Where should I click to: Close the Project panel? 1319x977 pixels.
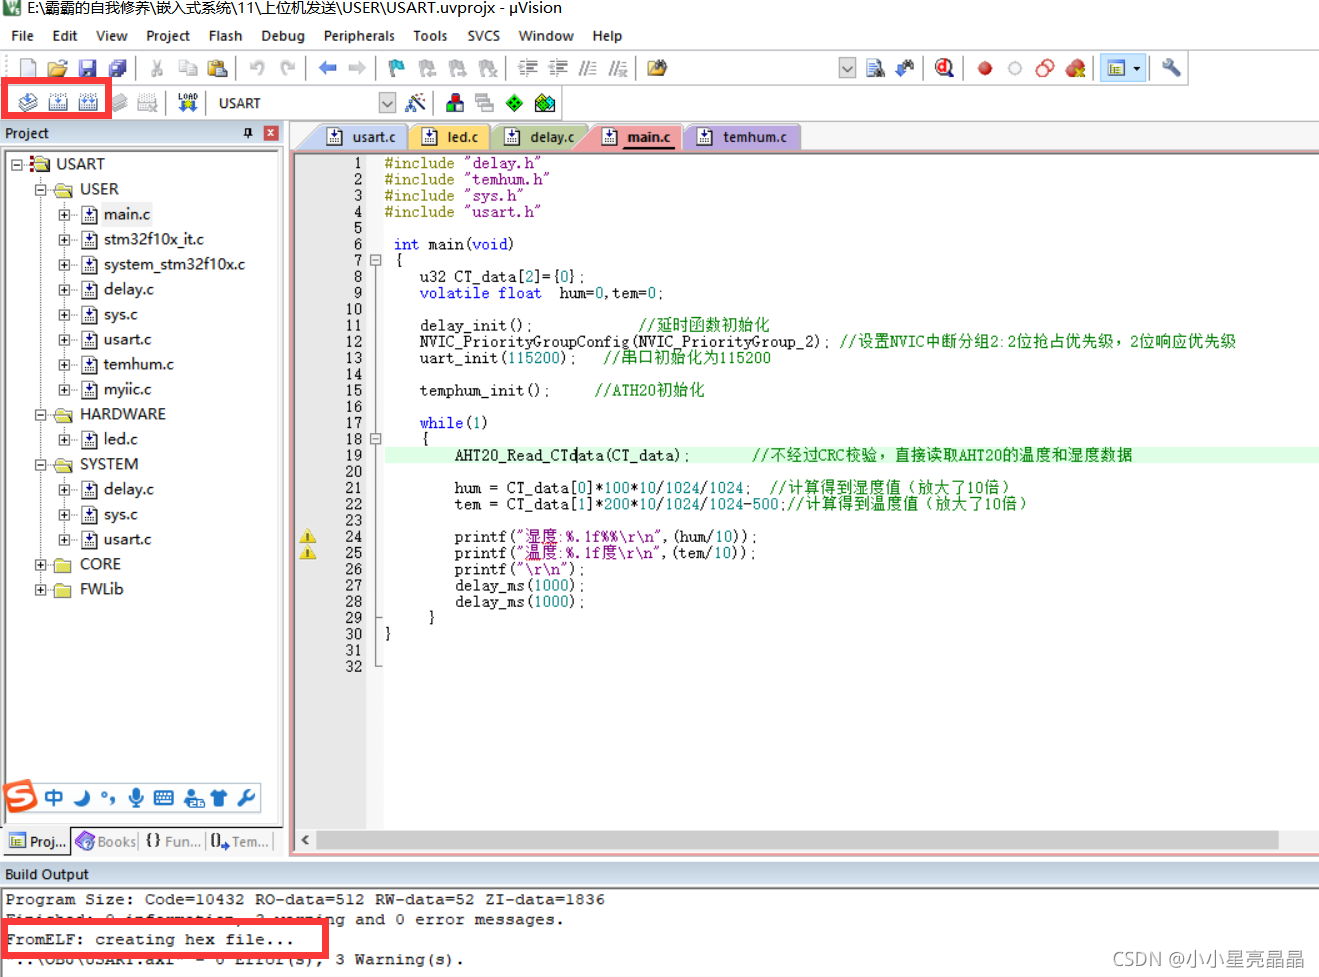coord(270,133)
